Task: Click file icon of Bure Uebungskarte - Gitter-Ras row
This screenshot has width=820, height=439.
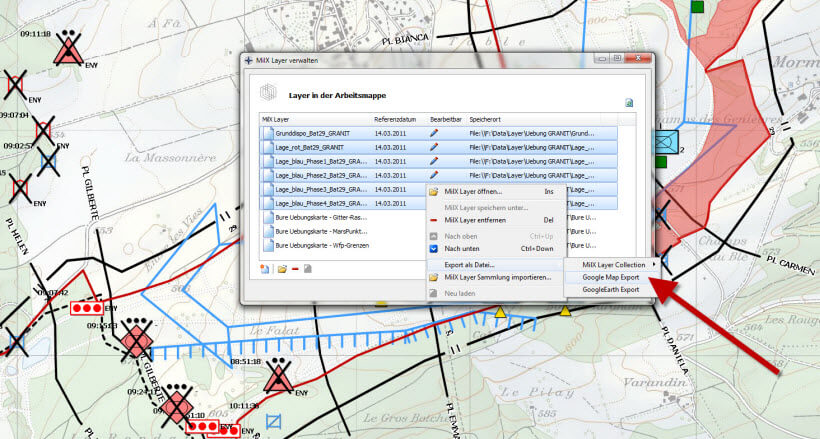Action: point(268,217)
